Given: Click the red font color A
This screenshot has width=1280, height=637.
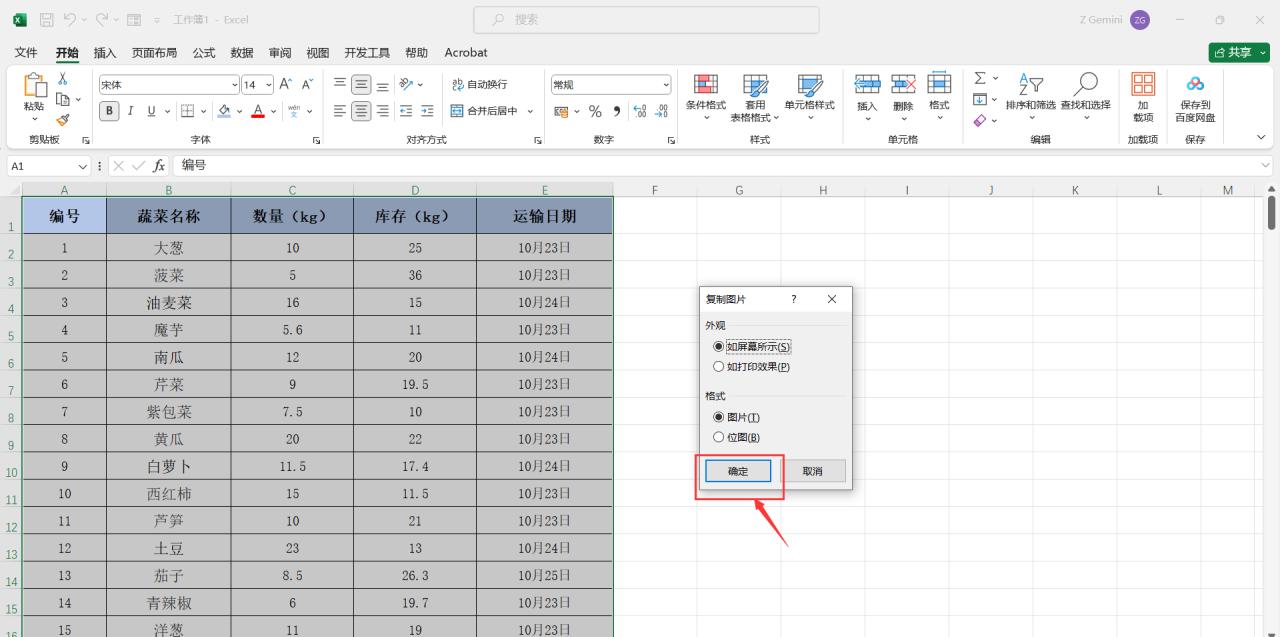Looking at the screenshot, I should (258, 111).
